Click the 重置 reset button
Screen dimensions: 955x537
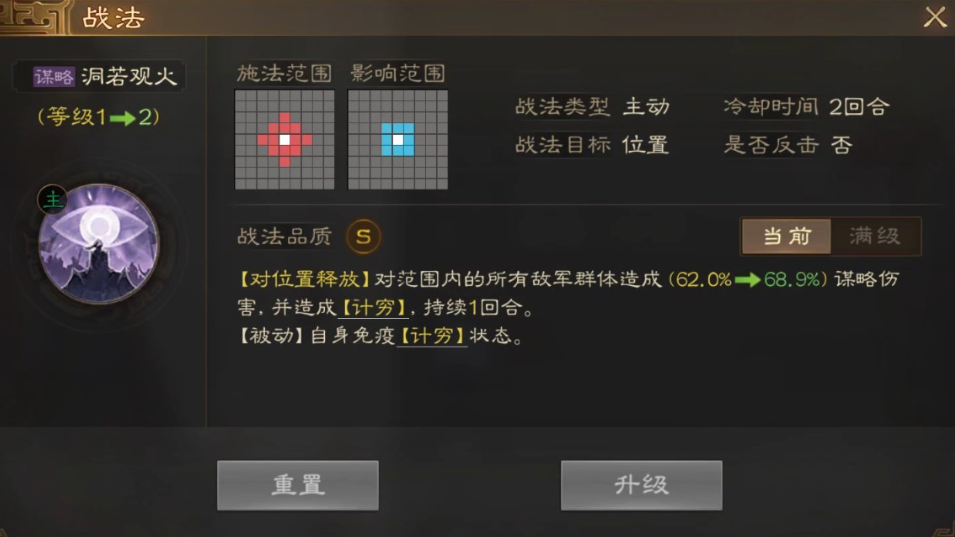(x=298, y=485)
